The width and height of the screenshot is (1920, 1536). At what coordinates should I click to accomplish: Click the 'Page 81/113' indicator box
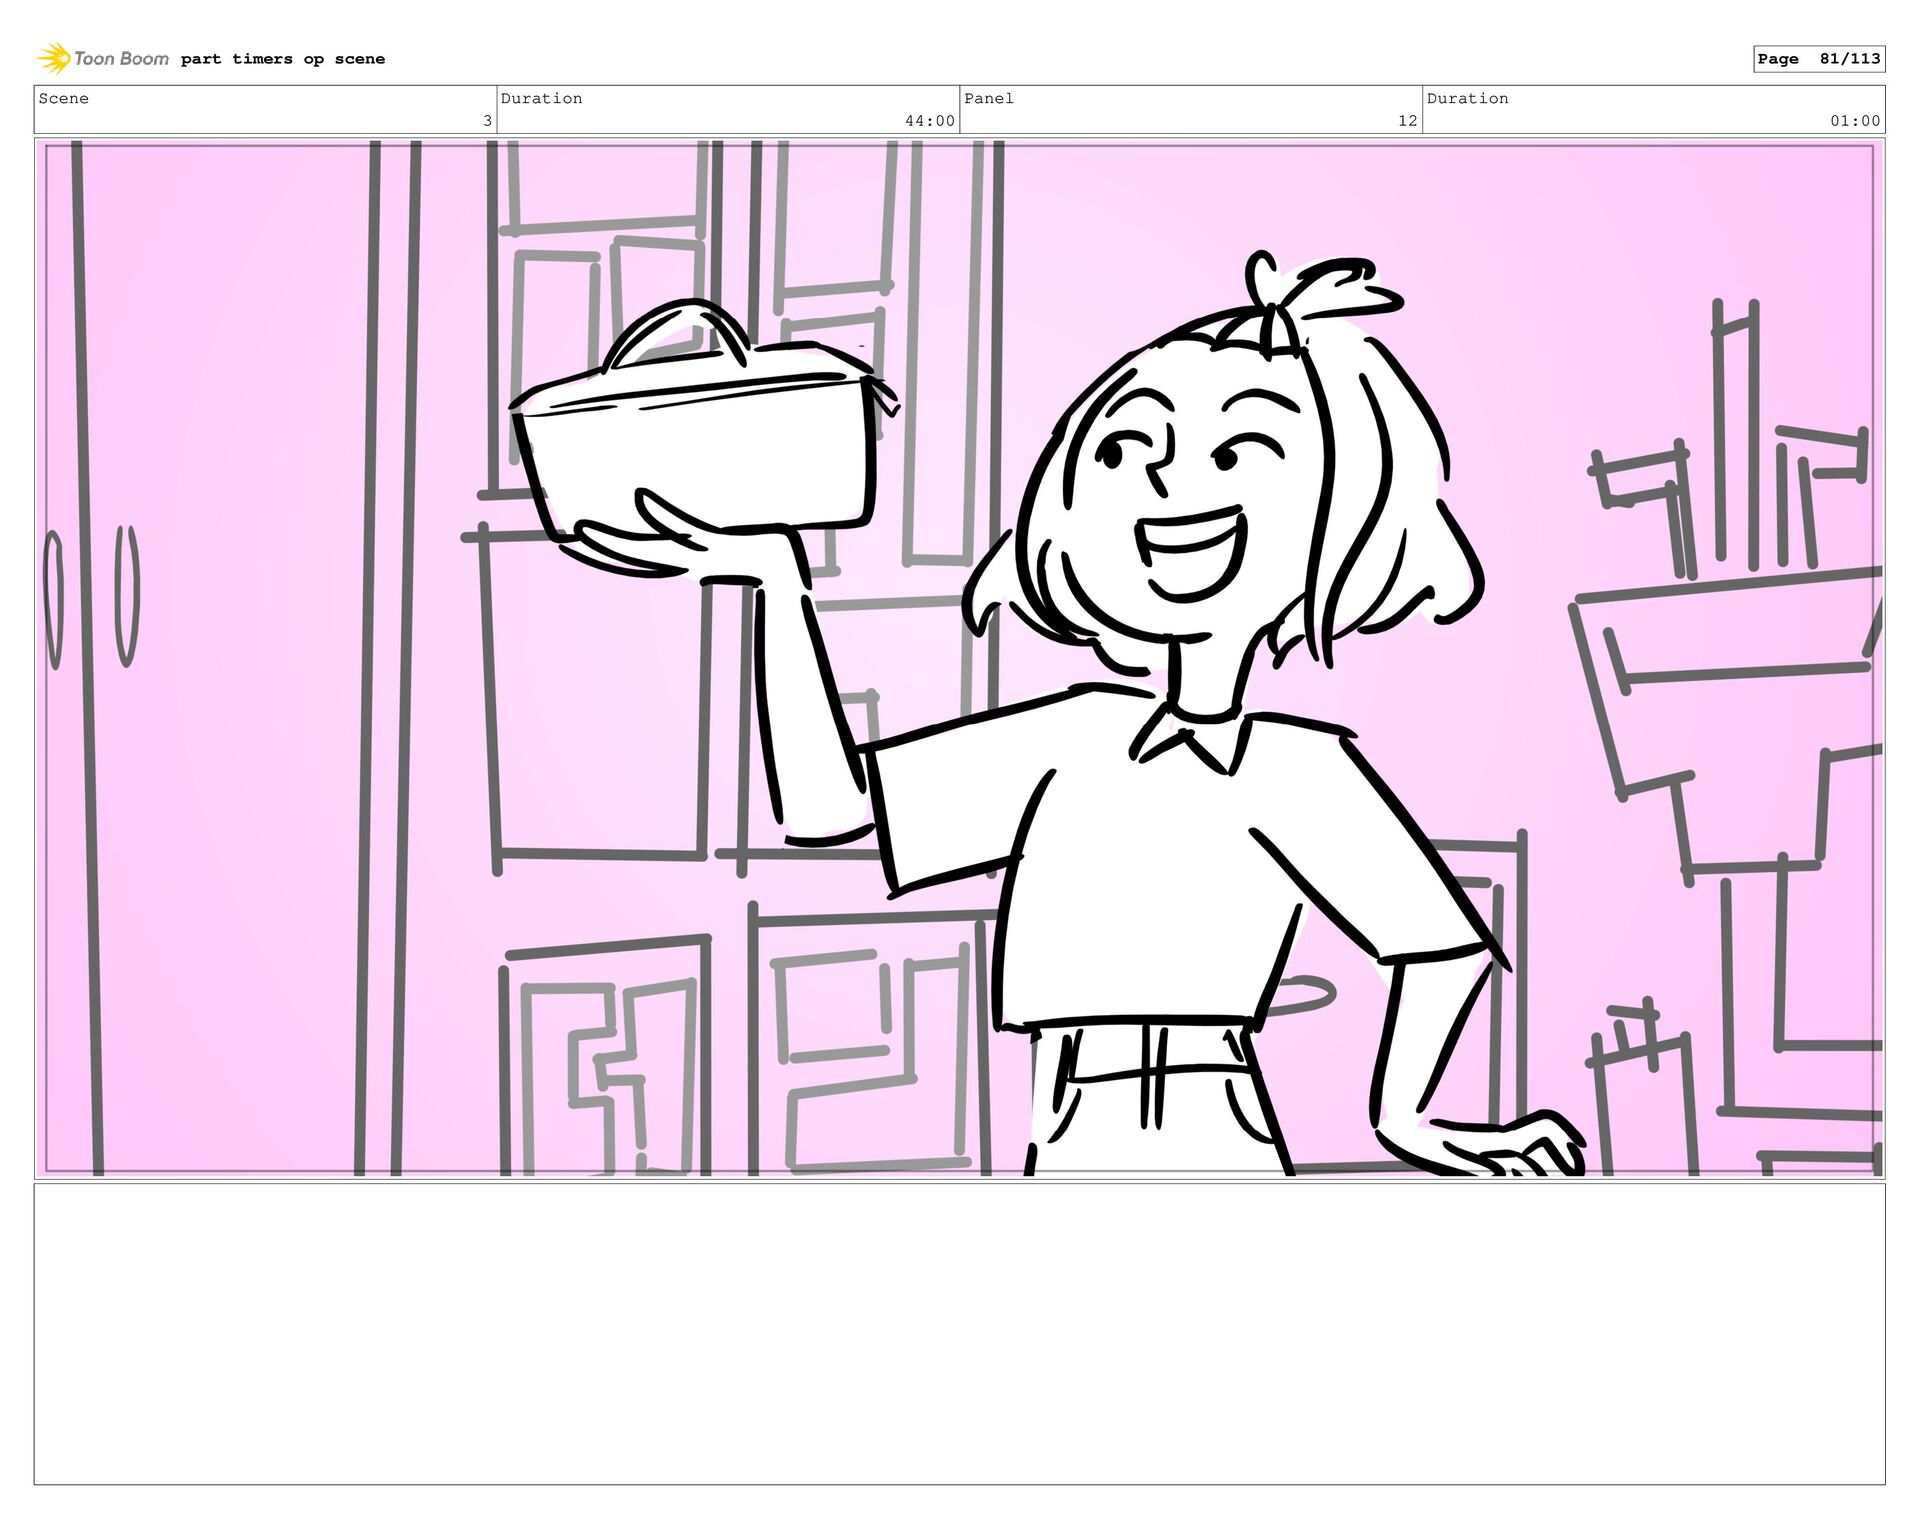point(1819,59)
